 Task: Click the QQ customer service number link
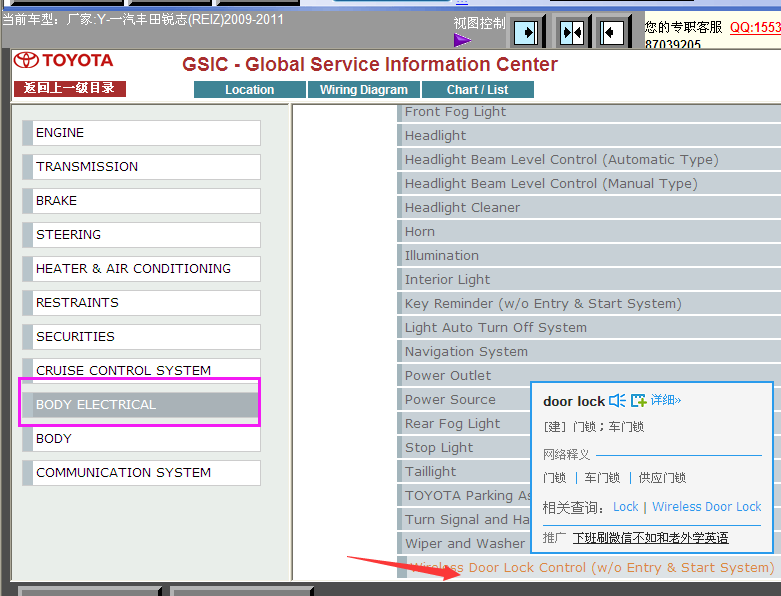point(755,27)
